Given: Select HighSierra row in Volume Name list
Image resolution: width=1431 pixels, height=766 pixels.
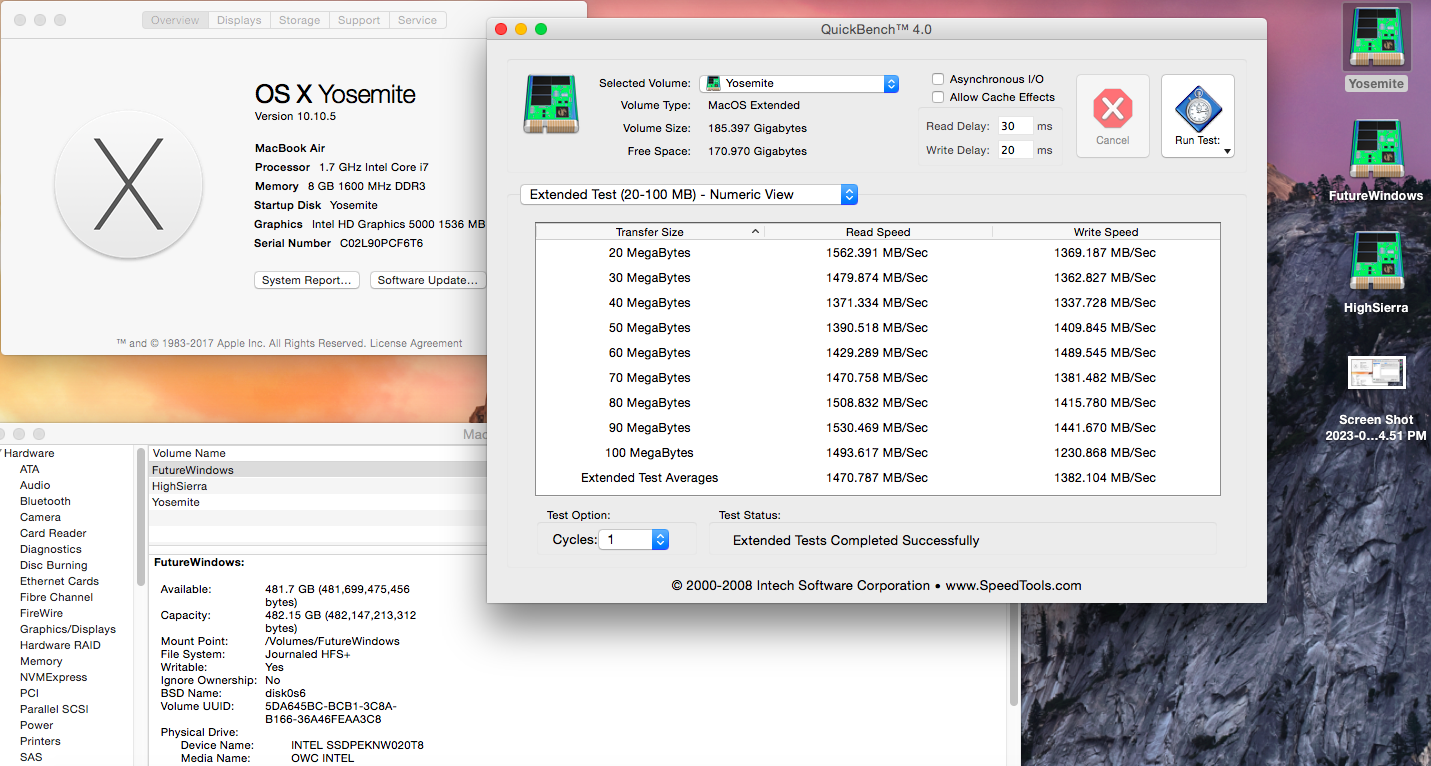Looking at the screenshot, I should click(x=317, y=486).
